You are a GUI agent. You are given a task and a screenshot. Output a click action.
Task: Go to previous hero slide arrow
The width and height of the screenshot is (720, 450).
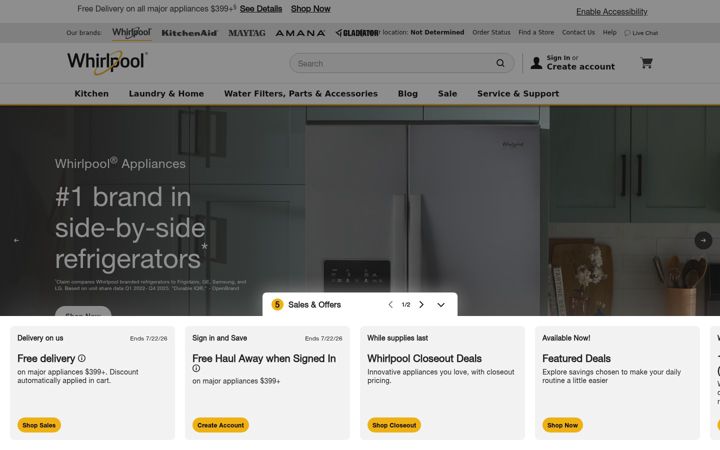tap(17, 240)
